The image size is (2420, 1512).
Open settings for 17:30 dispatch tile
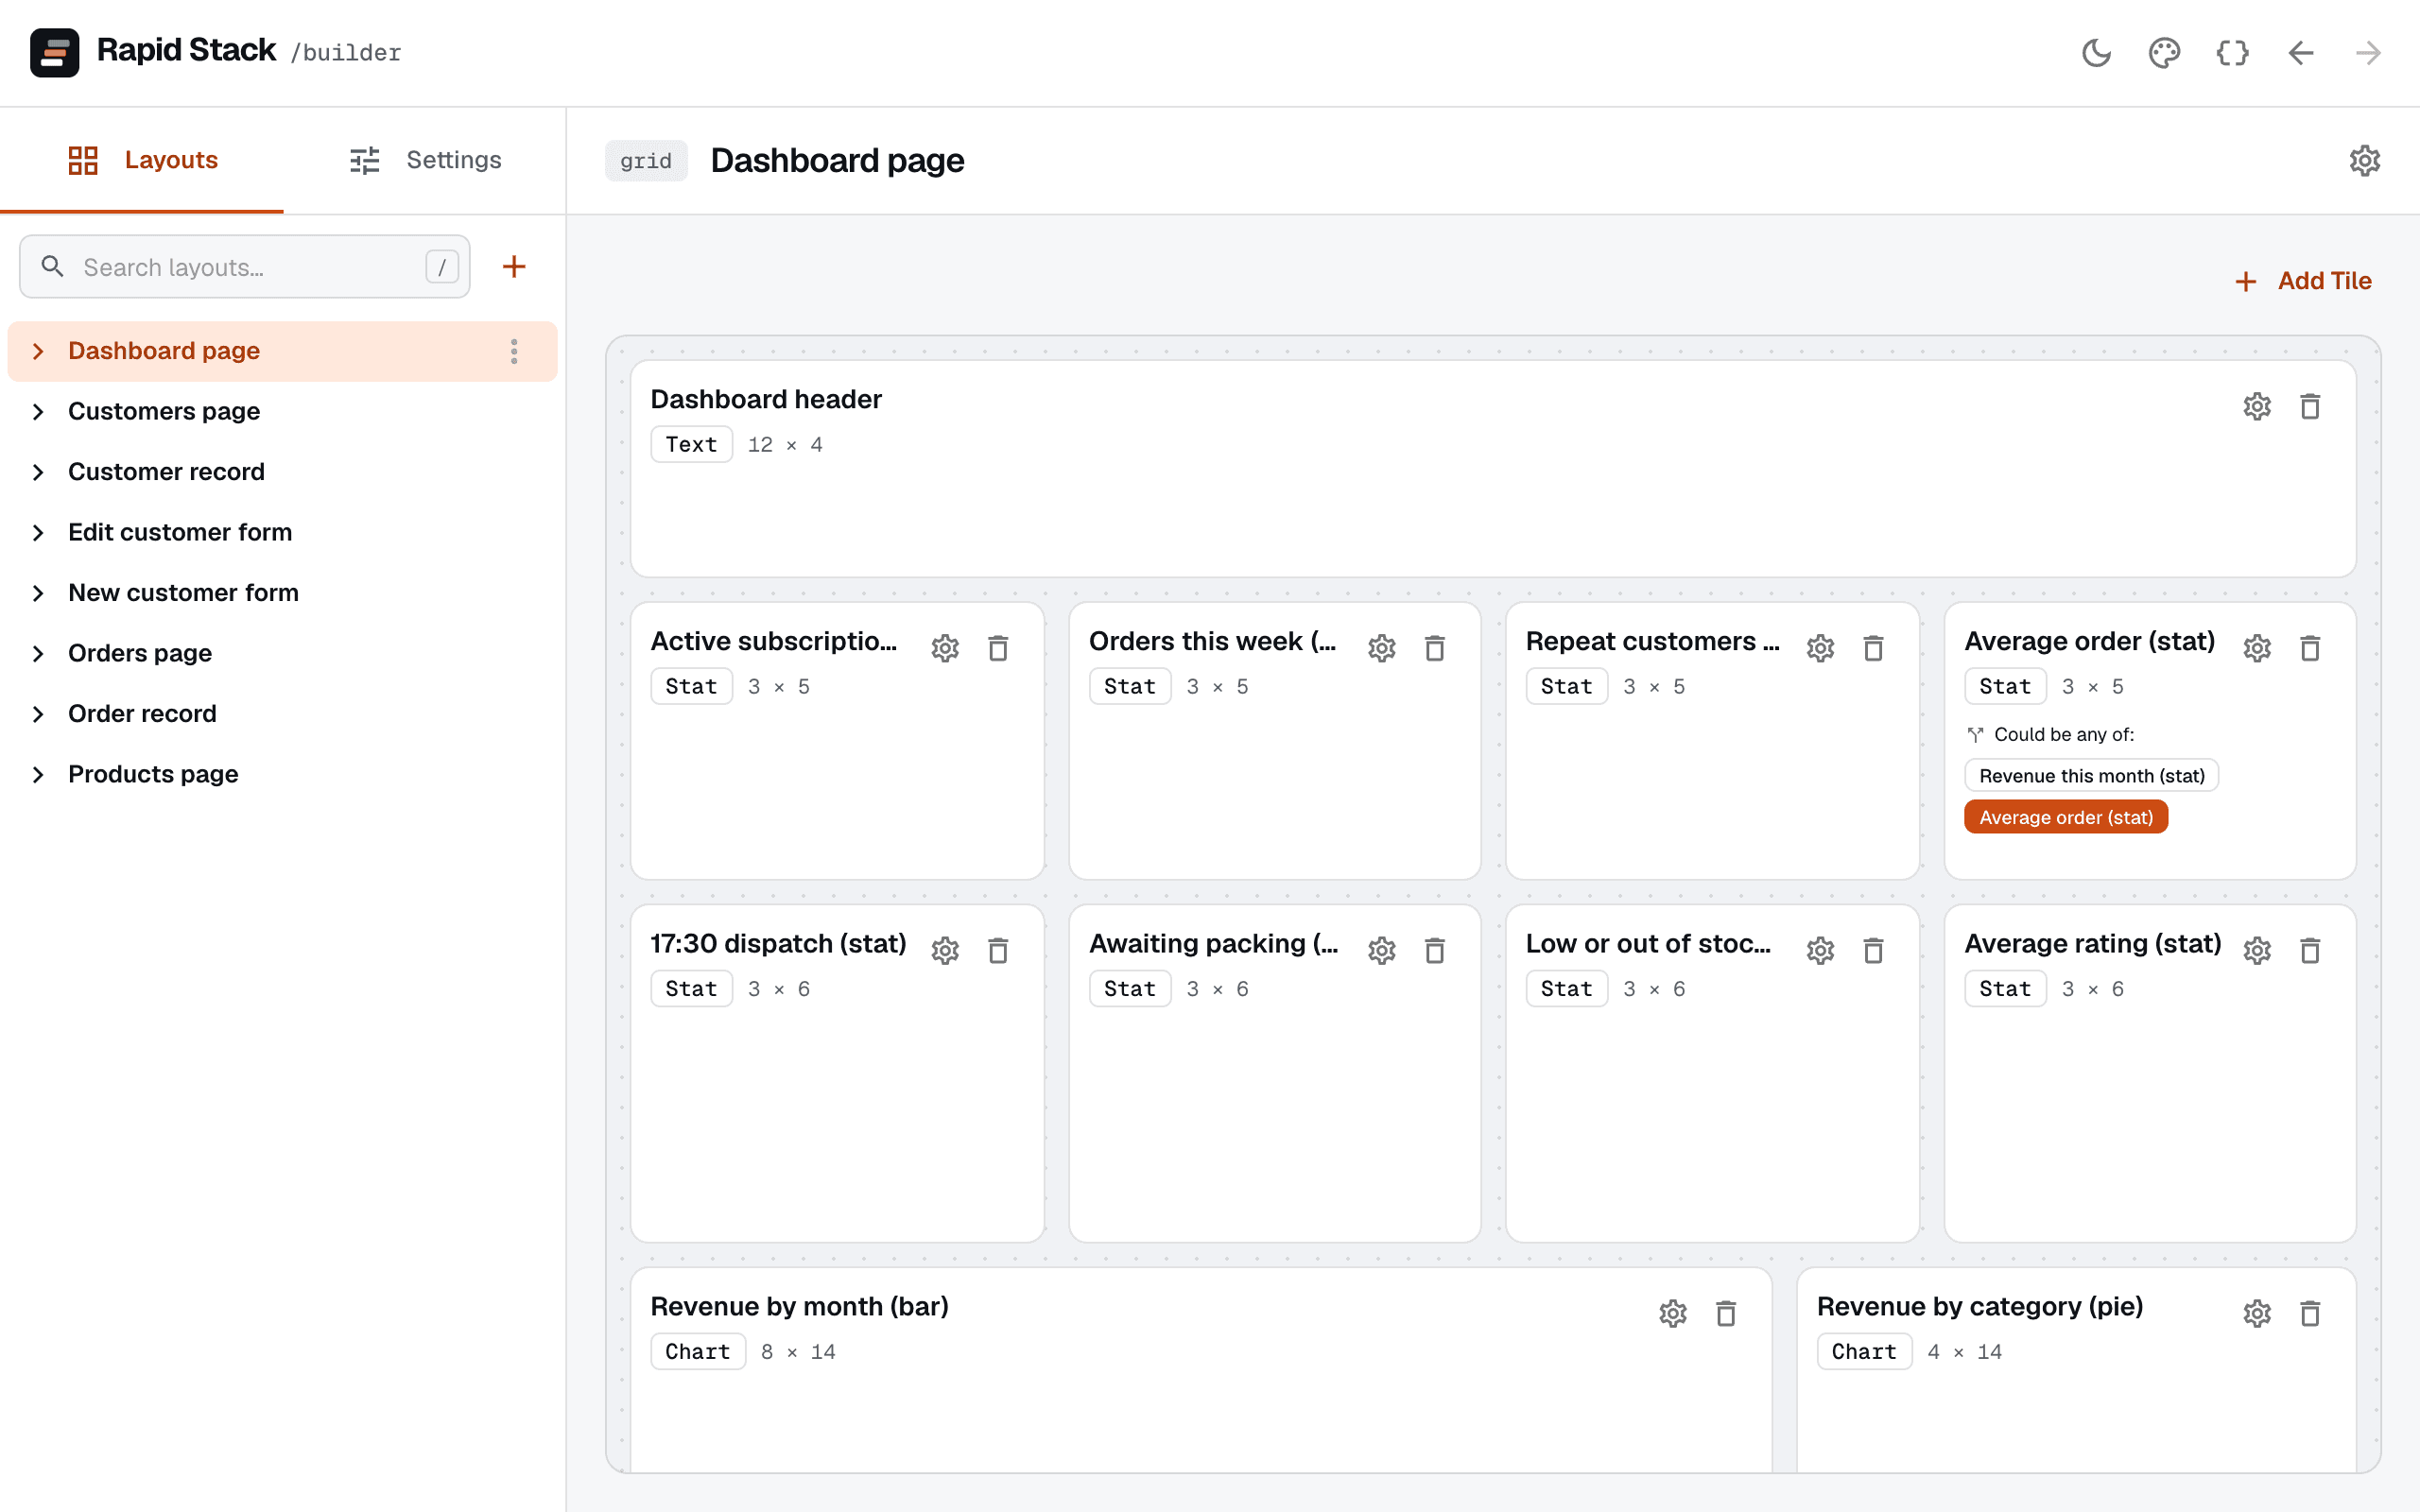click(x=945, y=951)
